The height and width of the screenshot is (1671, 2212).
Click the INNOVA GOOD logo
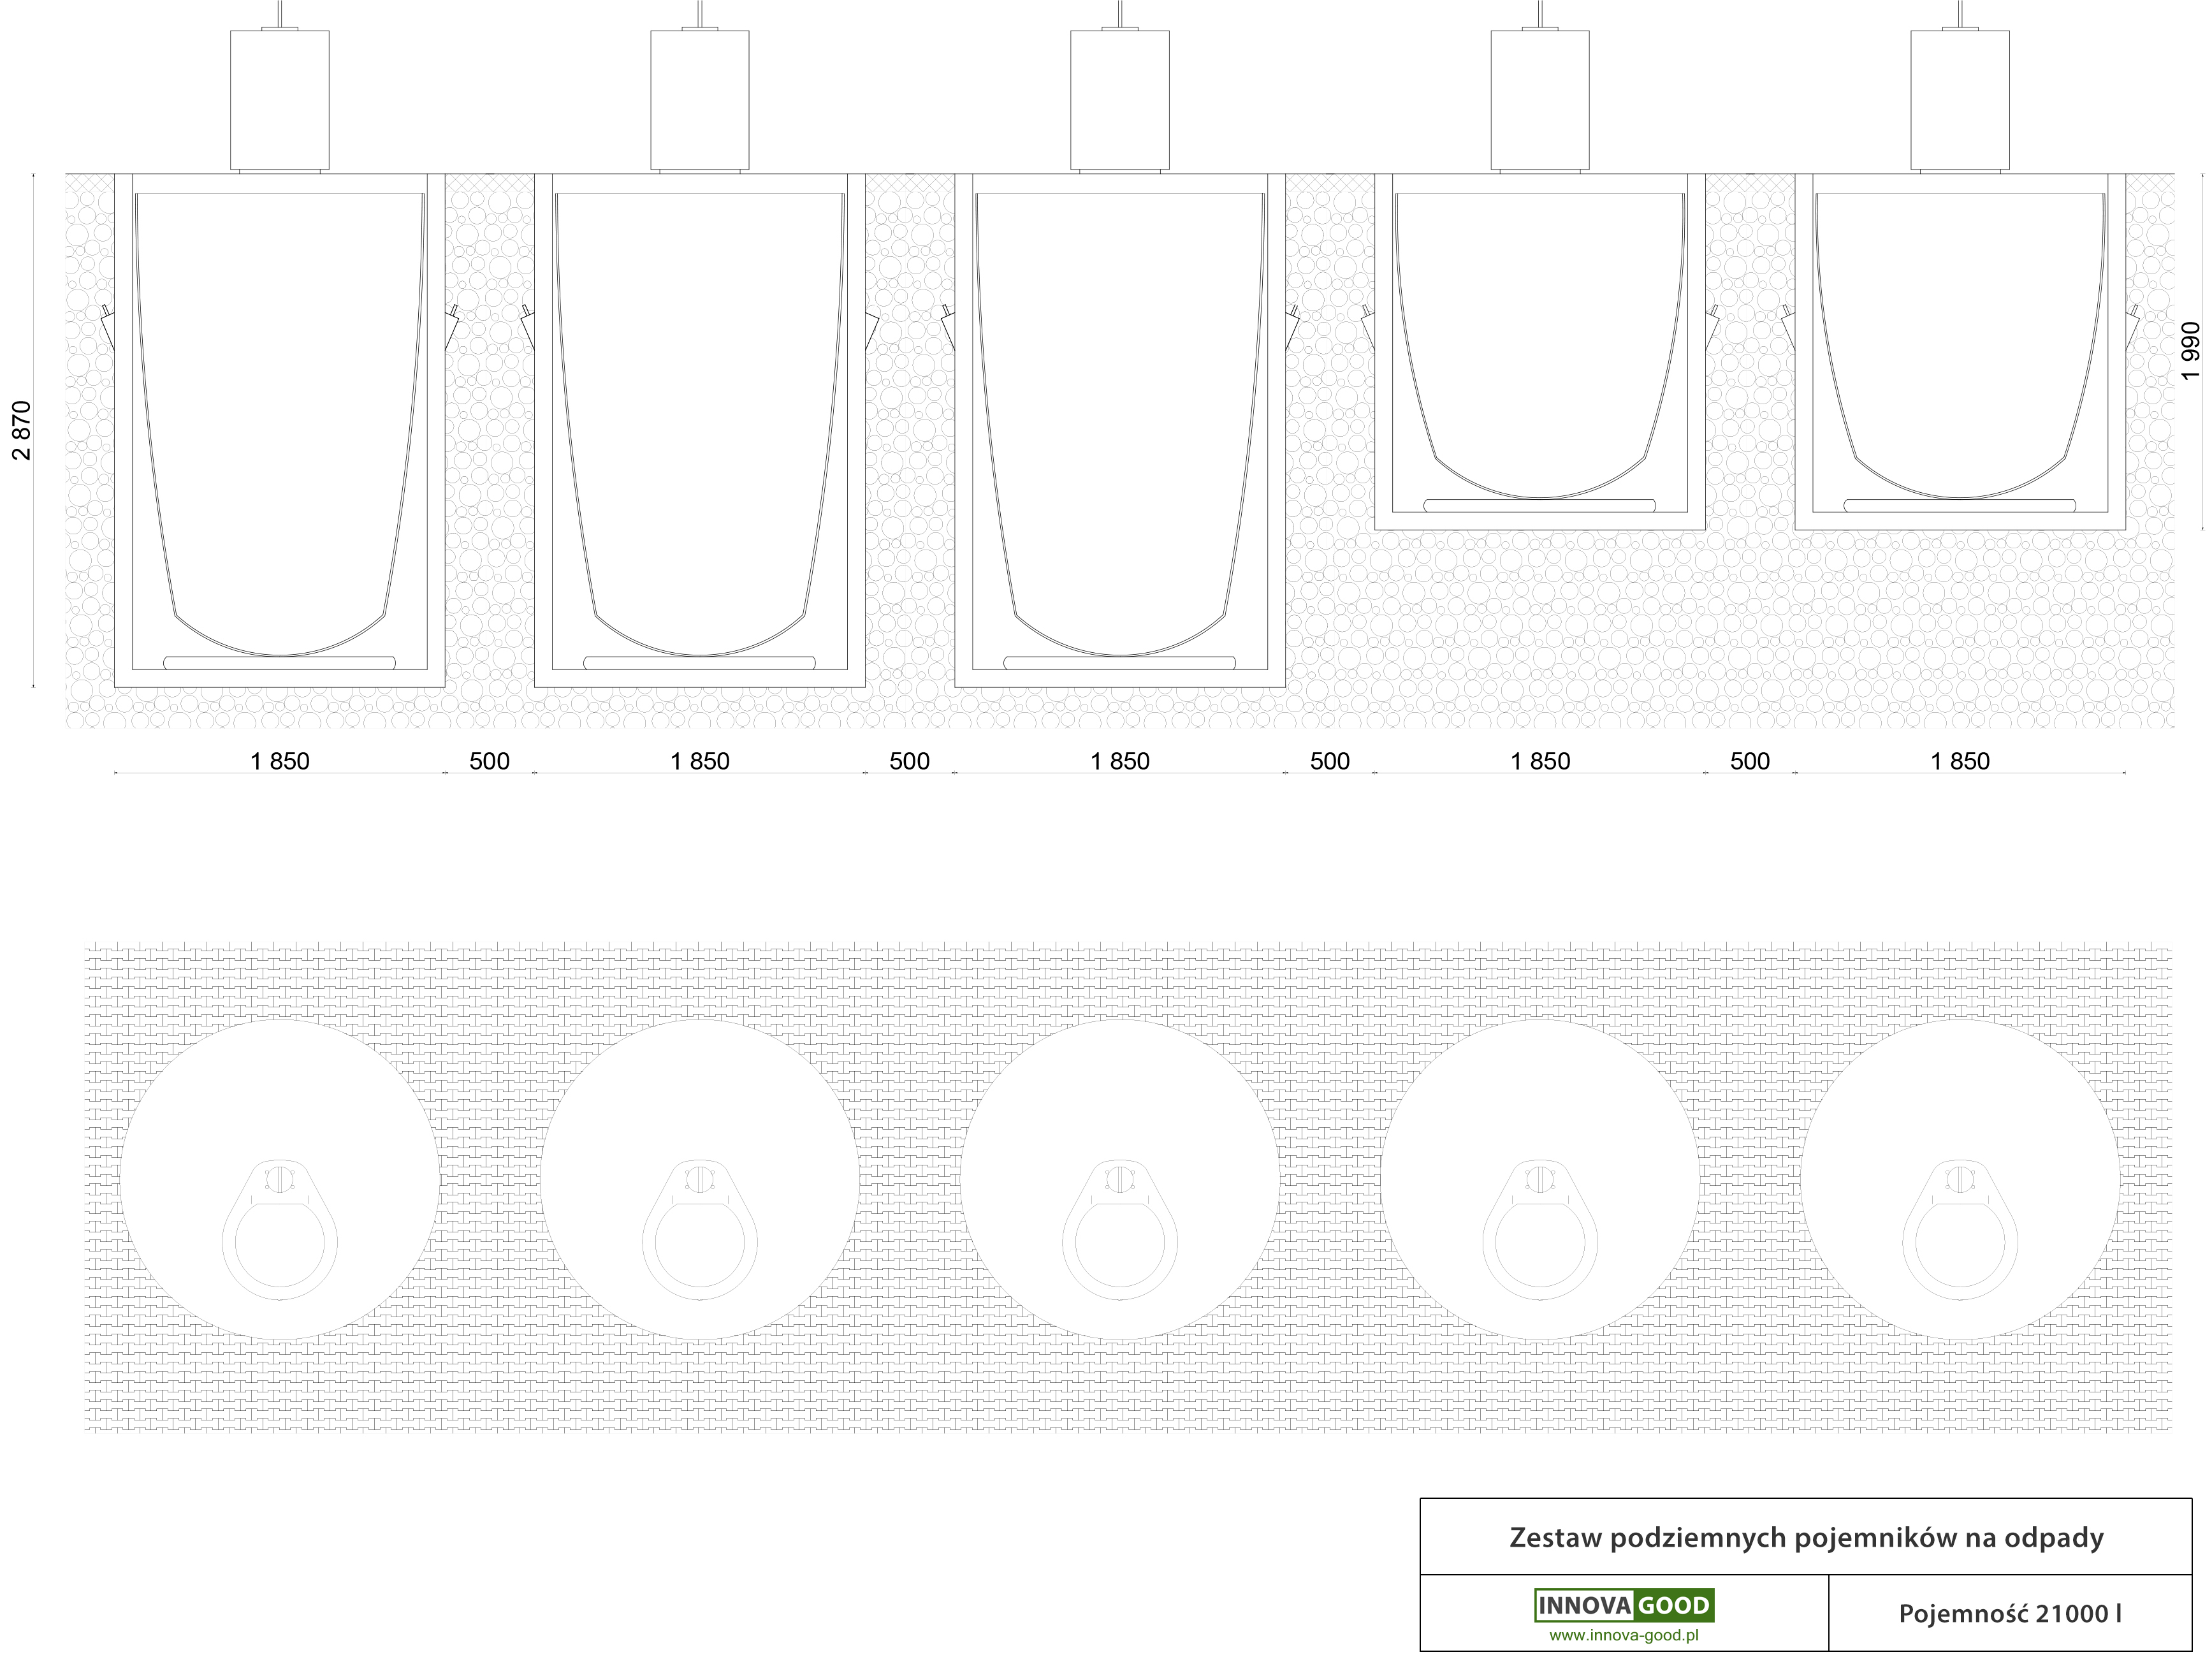1624,1605
